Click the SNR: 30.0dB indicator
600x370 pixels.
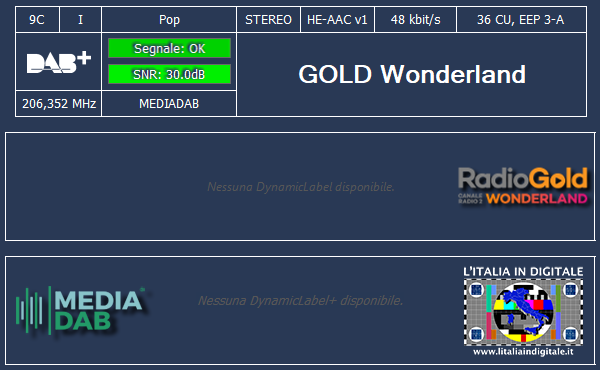(x=170, y=74)
